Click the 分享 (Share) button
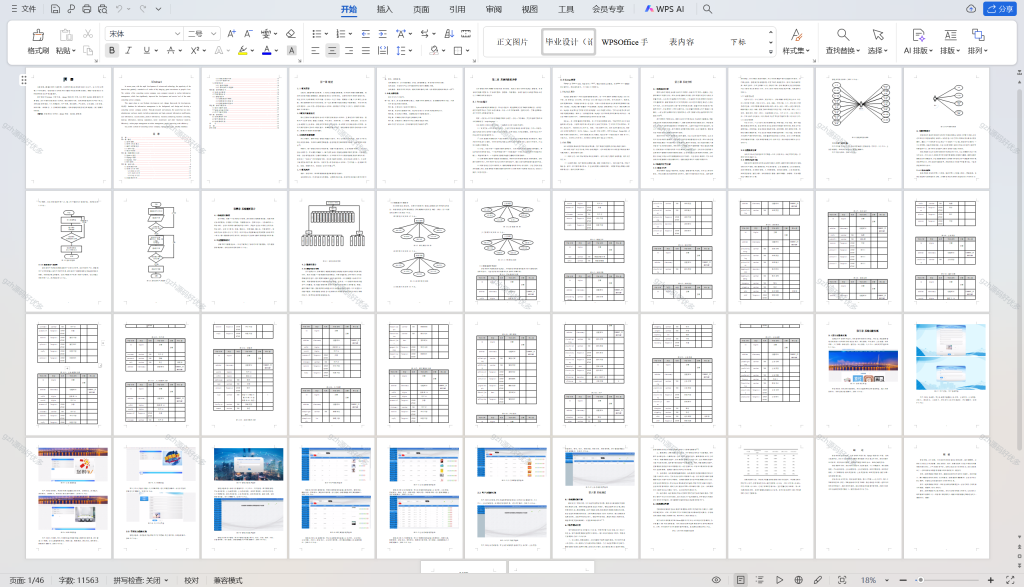 click(1000, 9)
